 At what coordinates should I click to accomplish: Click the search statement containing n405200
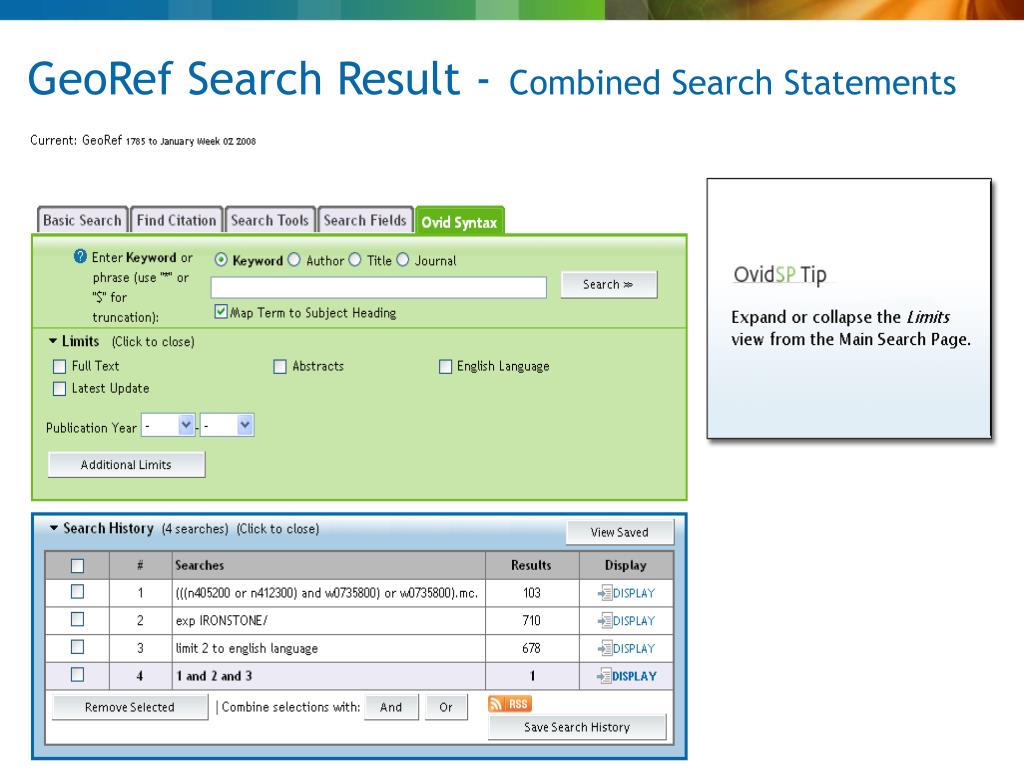[x=327, y=593]
